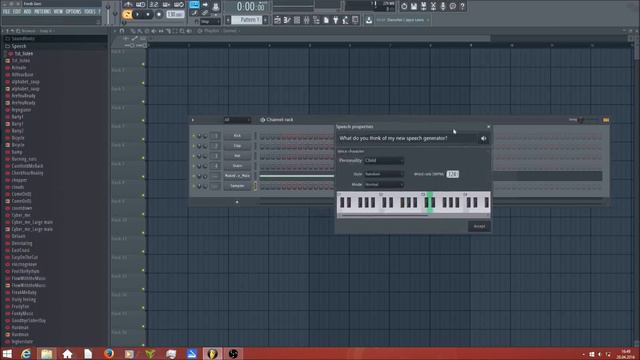Open the Pattern 1 selector
Viewport: 640px width, 360px height.
point(247,20)
